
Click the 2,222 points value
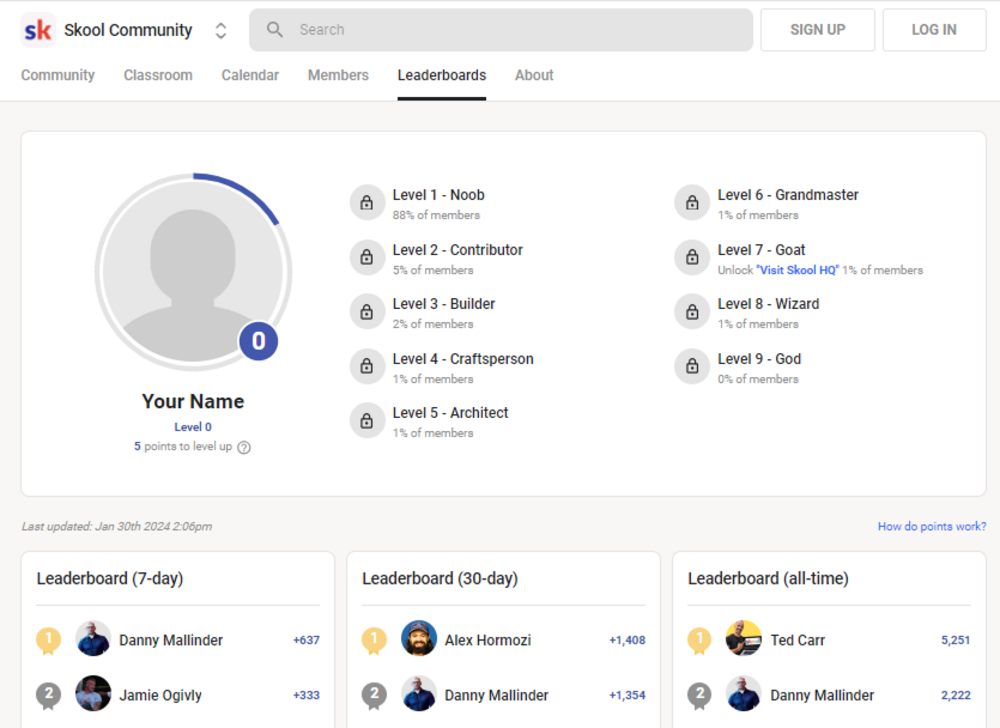[x=955, y=695]
